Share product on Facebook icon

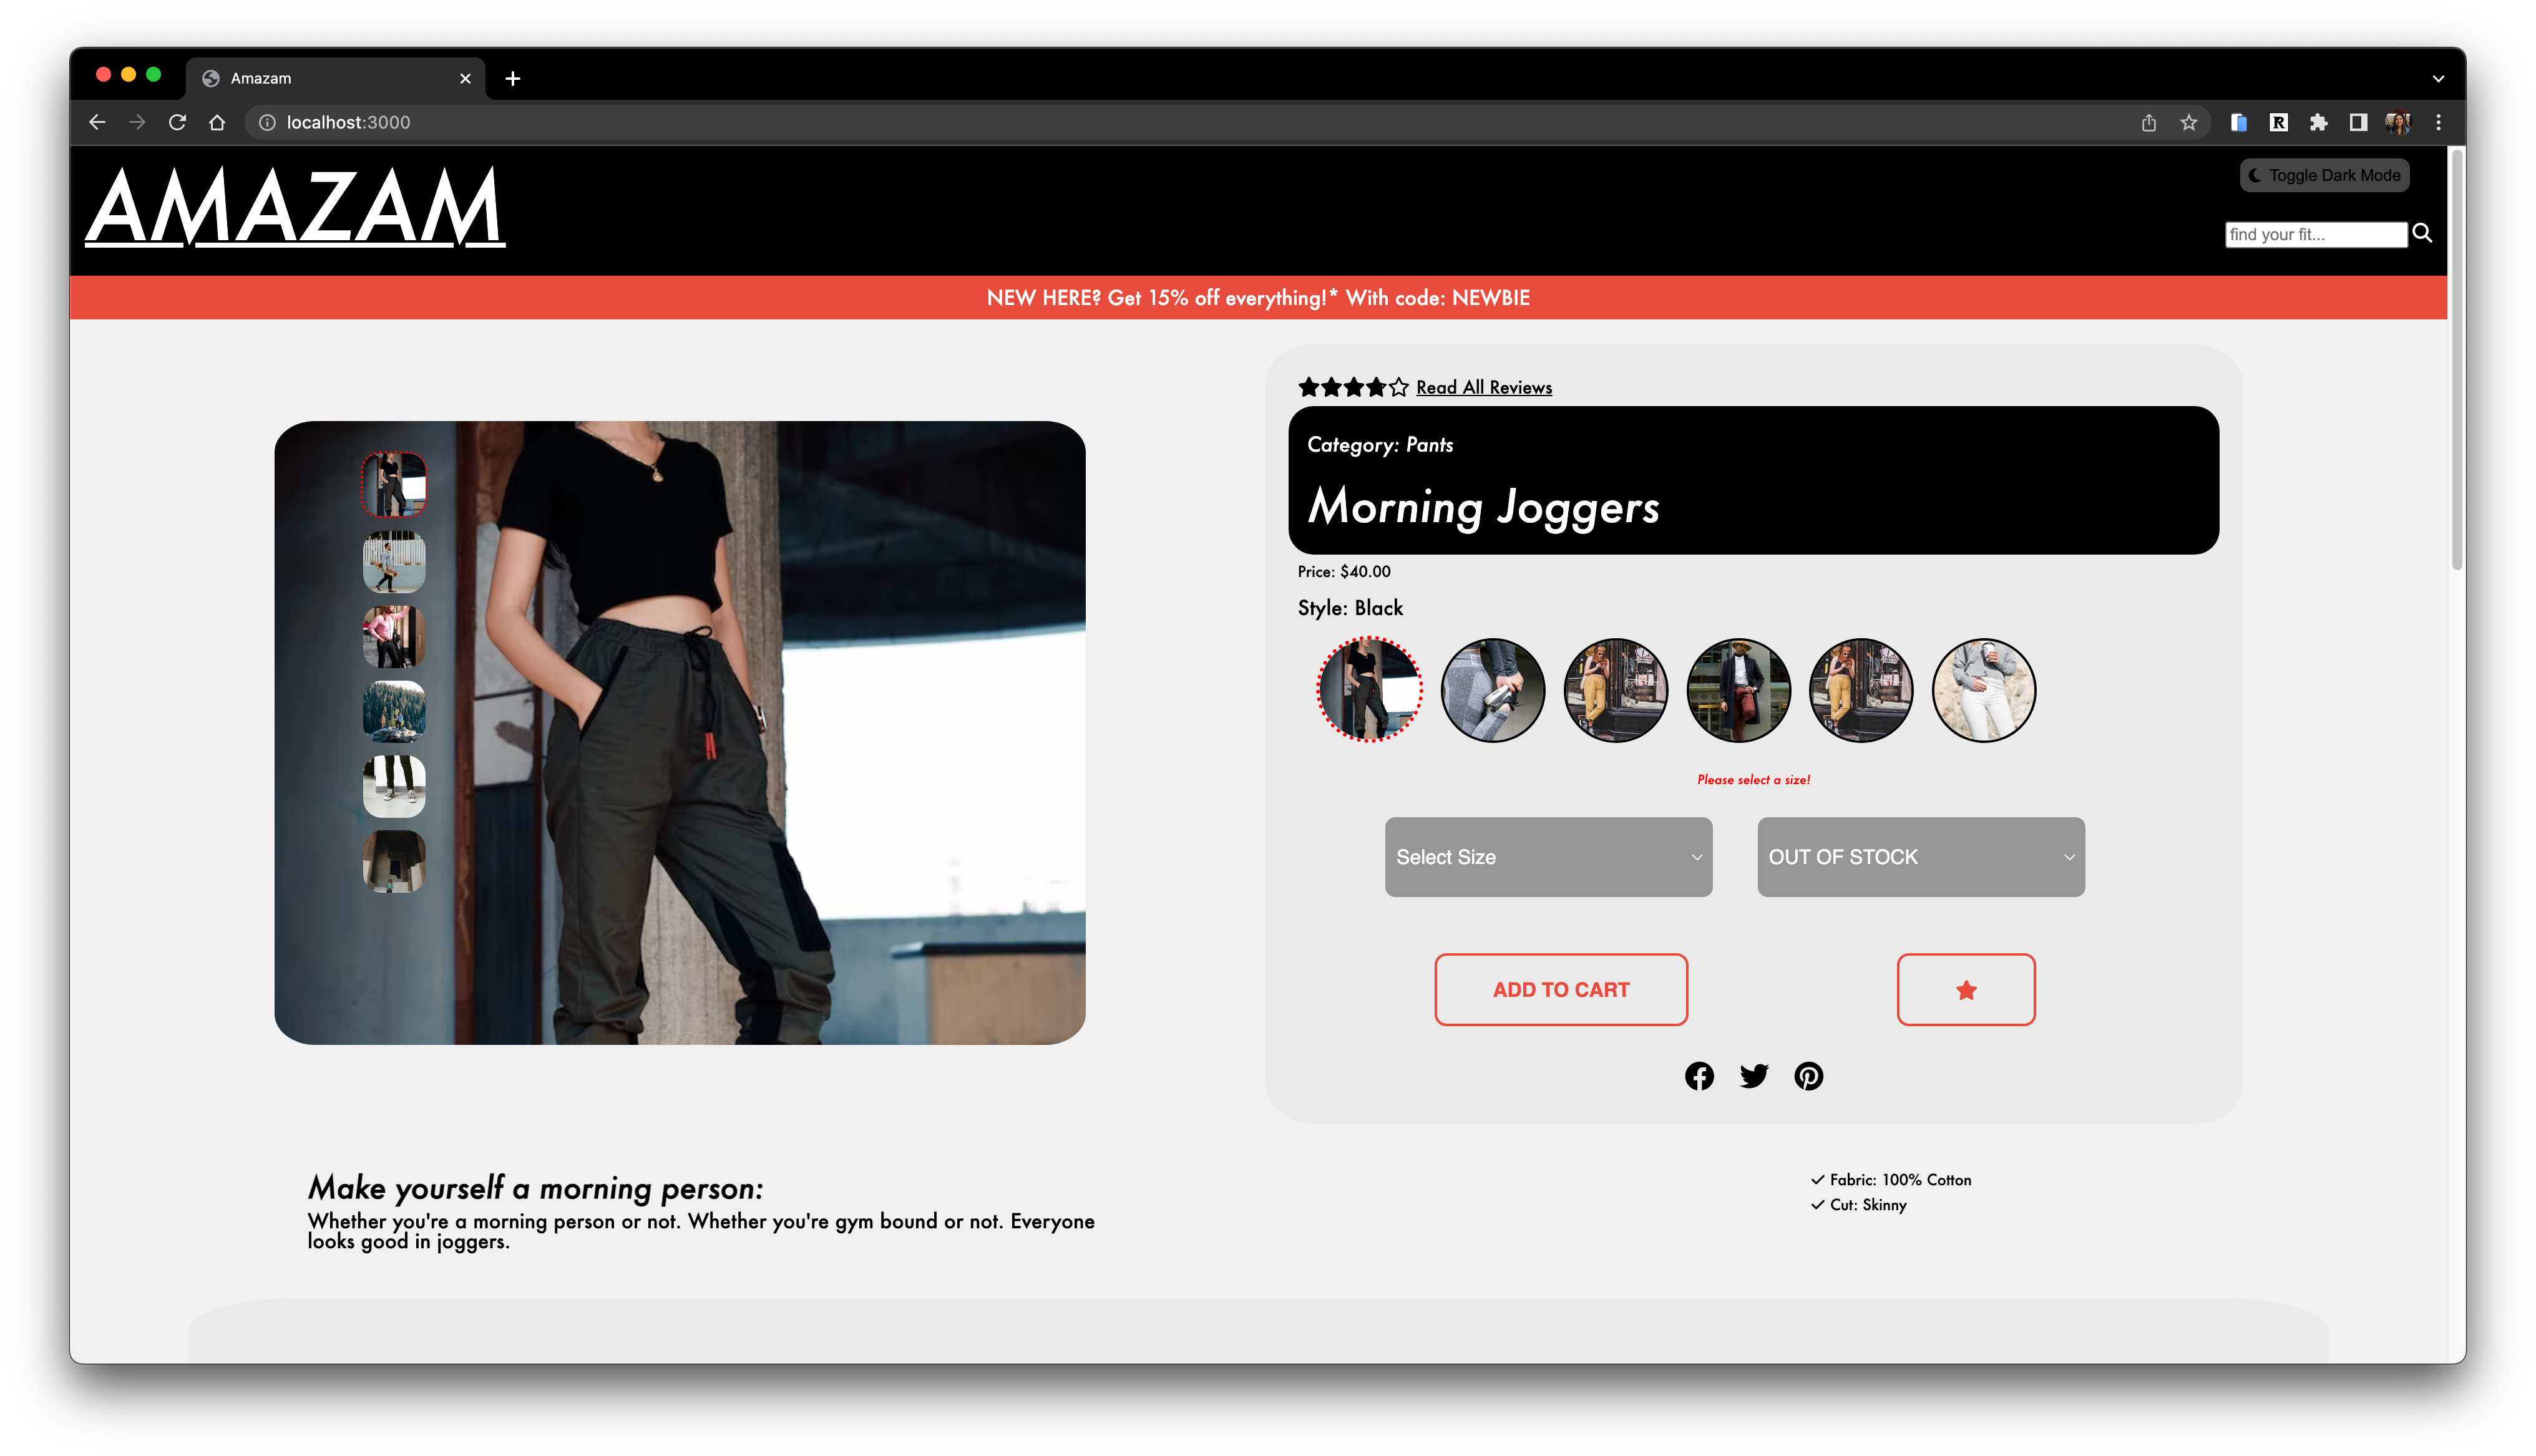1698,1076
